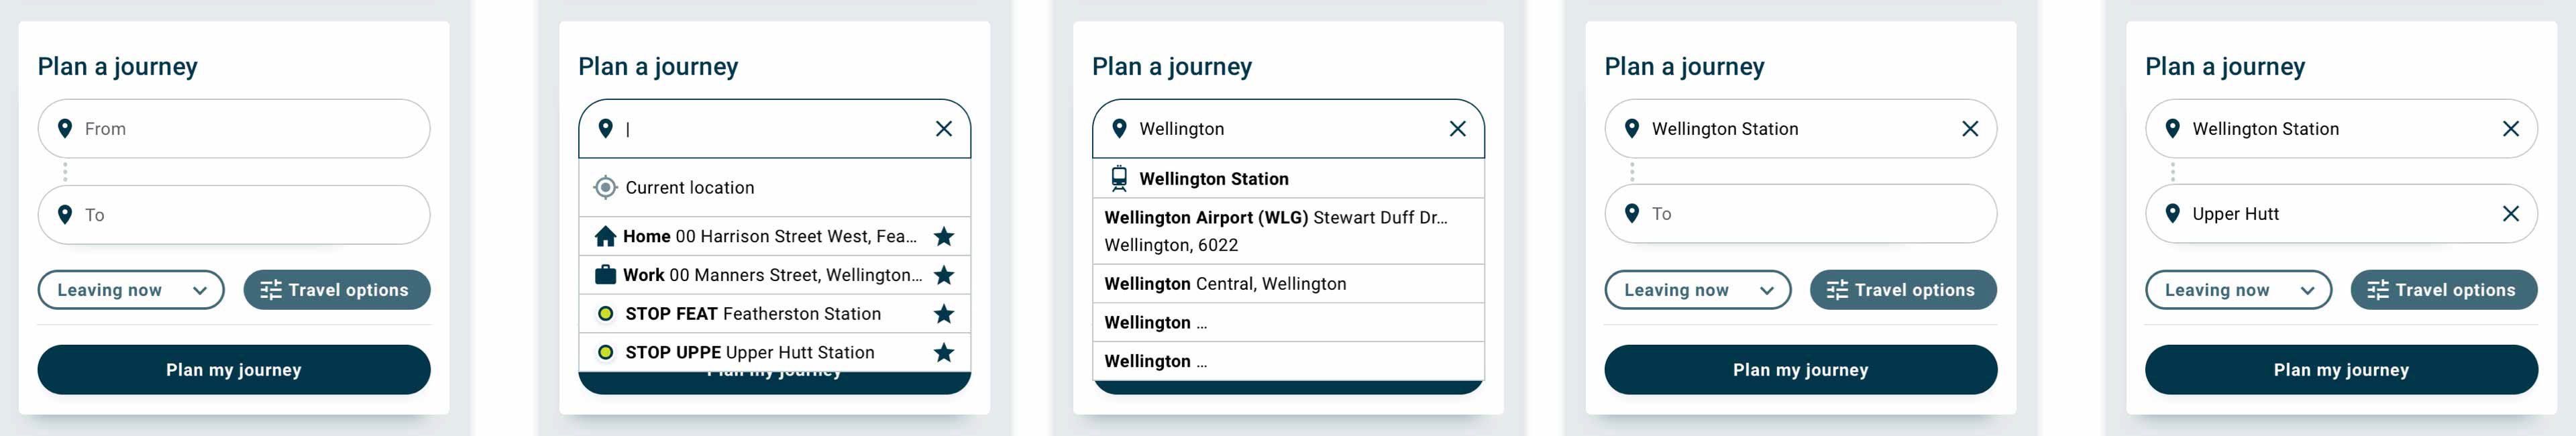Open Leaving now dropdown below empty From field
The height and width of the screenshot is (436, 2576).
(131, 290)
